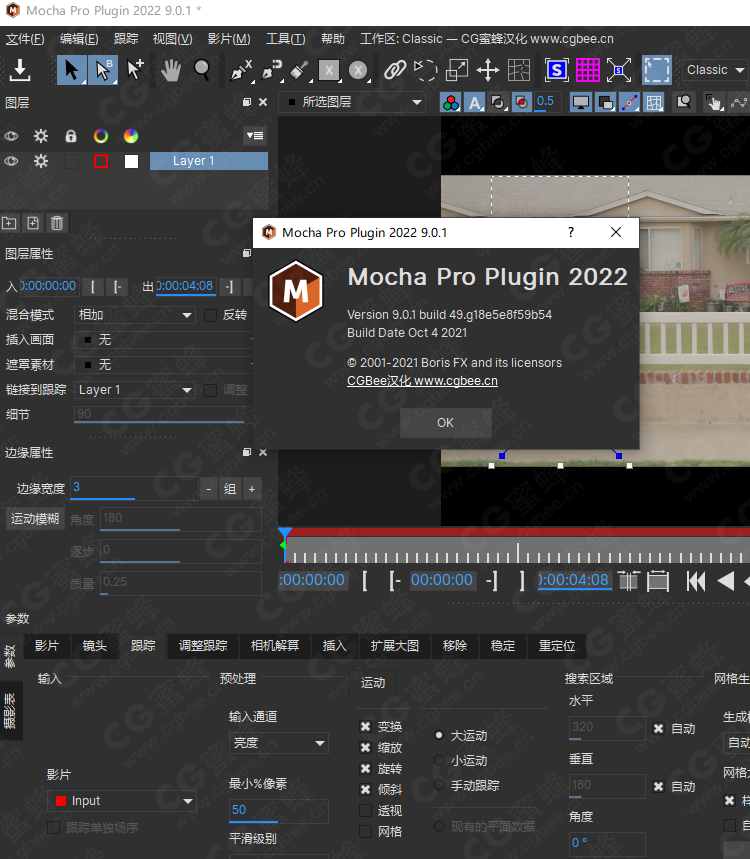Click the Go to first frame icon
Image resolution: width=750 pixels, height=859 pixels.
click(x=696, y=581)
